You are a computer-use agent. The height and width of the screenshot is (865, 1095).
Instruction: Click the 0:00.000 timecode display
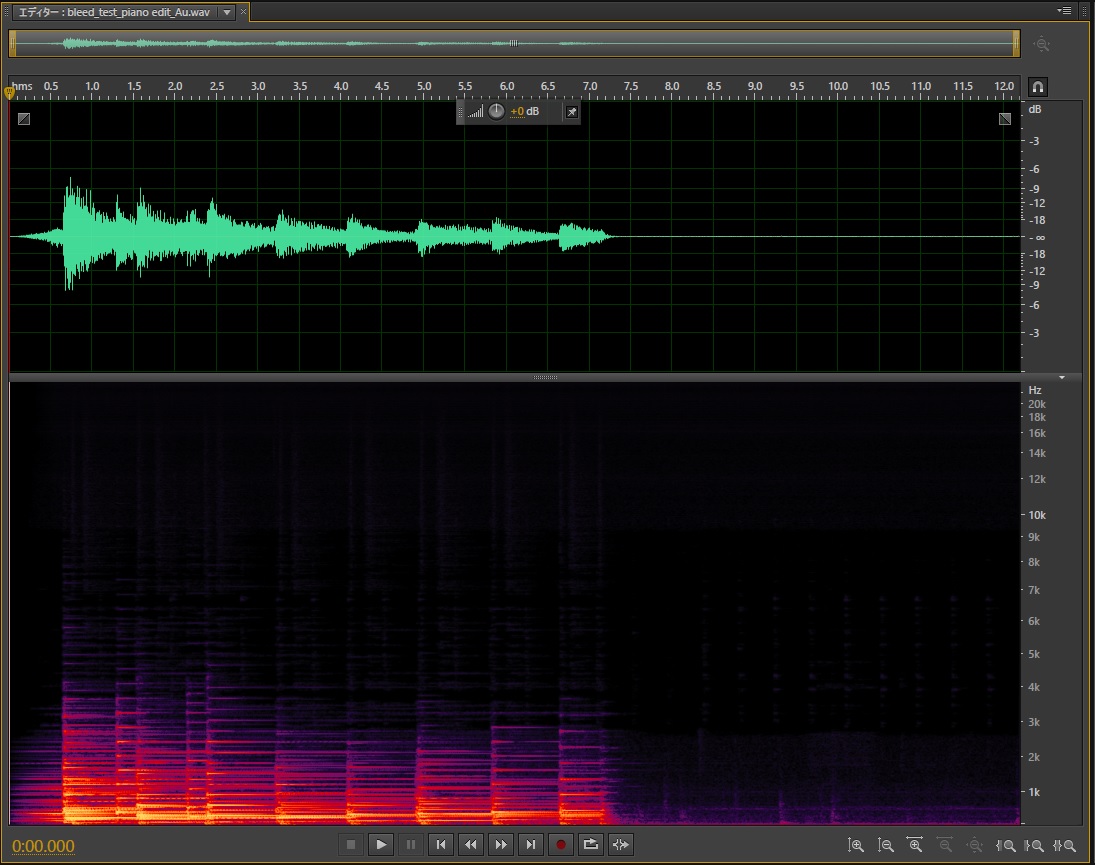click(x=43, y=846)
